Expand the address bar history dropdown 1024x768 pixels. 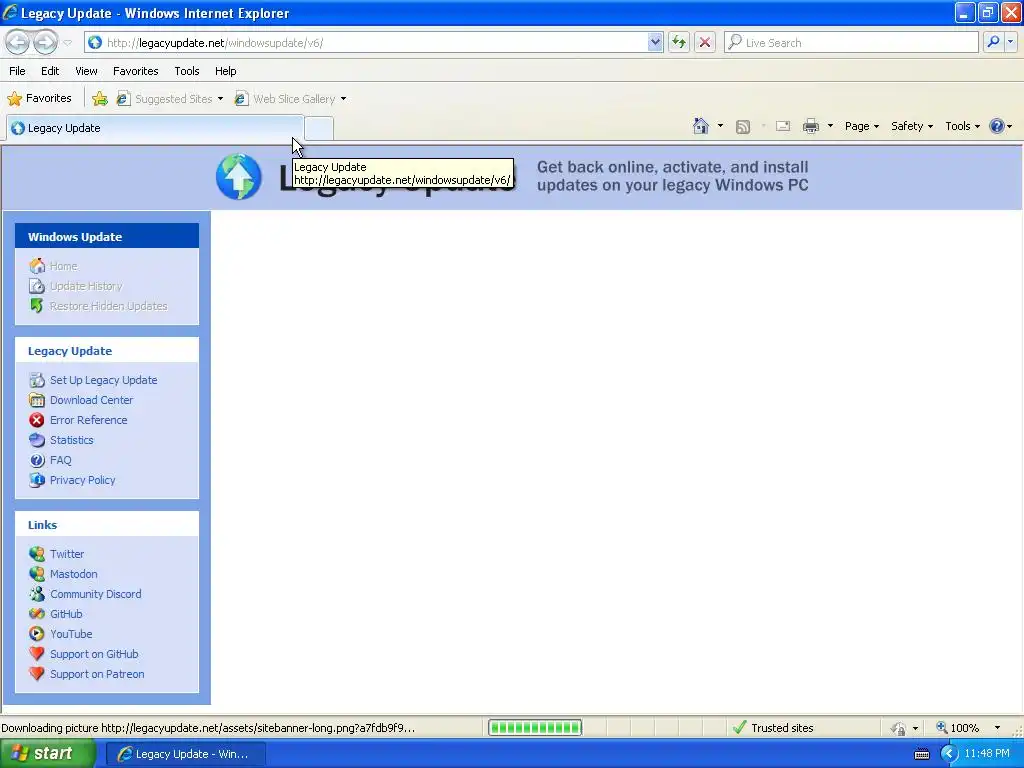point(655,42)
